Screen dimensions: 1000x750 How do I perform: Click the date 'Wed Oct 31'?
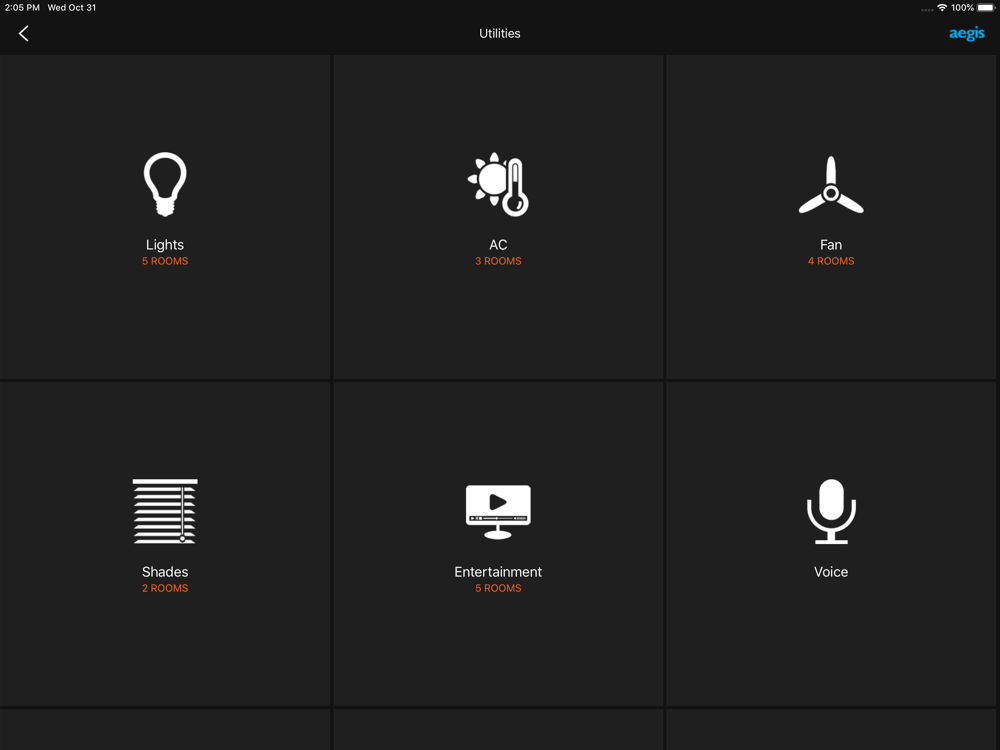(x=72, y=8)
